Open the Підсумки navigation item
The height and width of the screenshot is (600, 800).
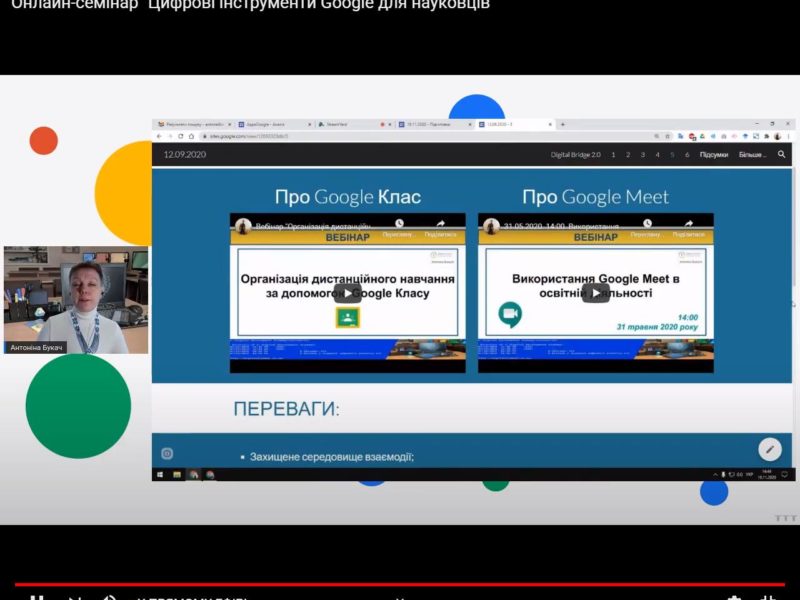[x=713, y=155]
